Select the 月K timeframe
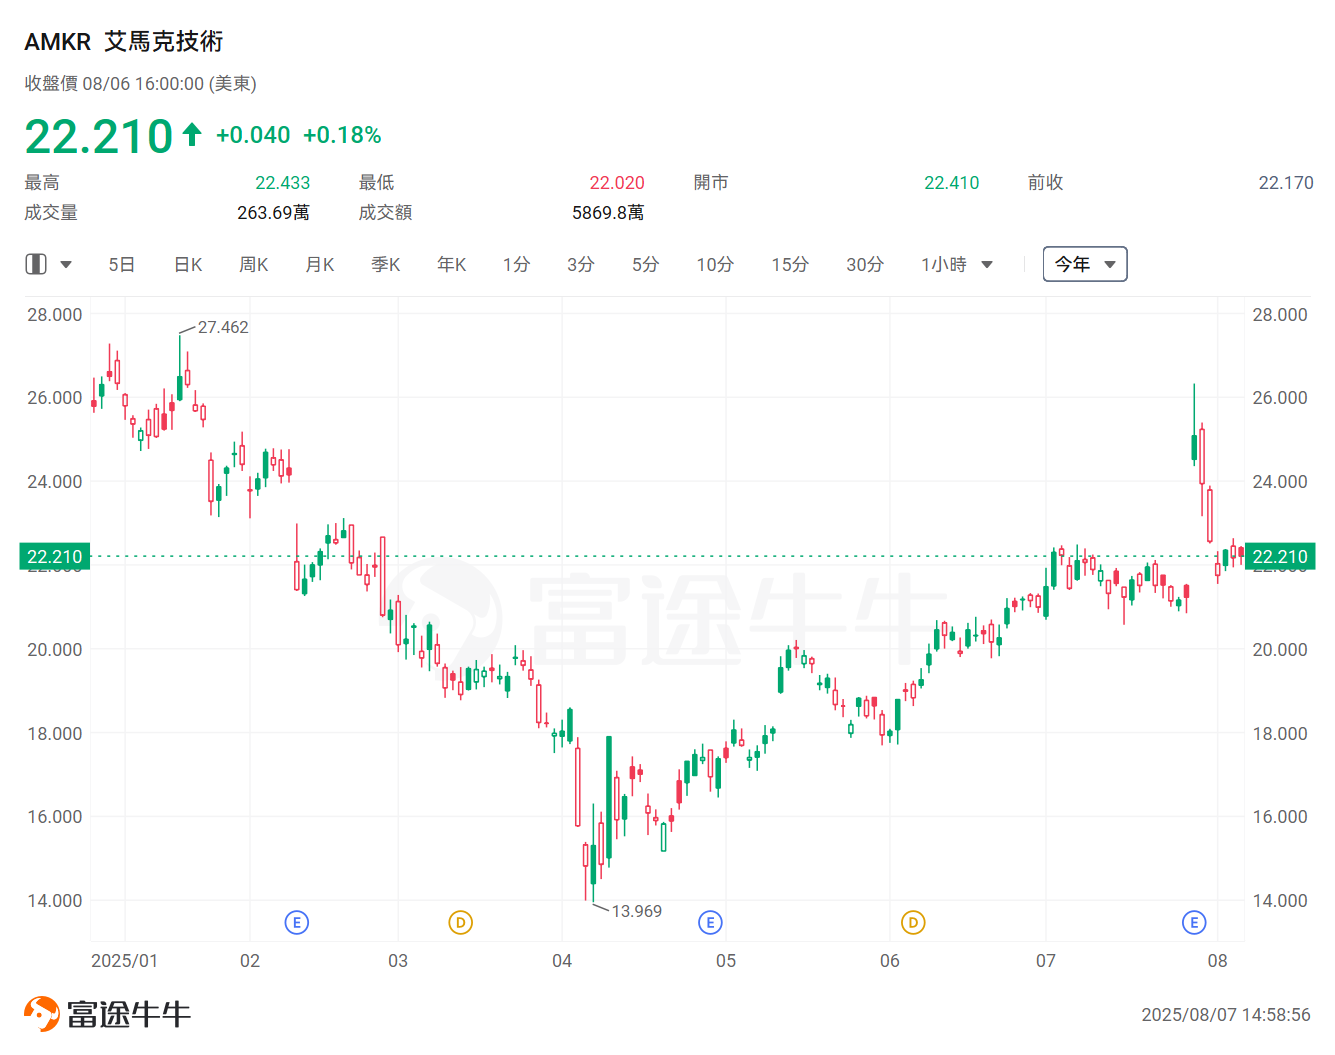Image resolution: width=1335 pixels, height=1055 pixels. 319,263
